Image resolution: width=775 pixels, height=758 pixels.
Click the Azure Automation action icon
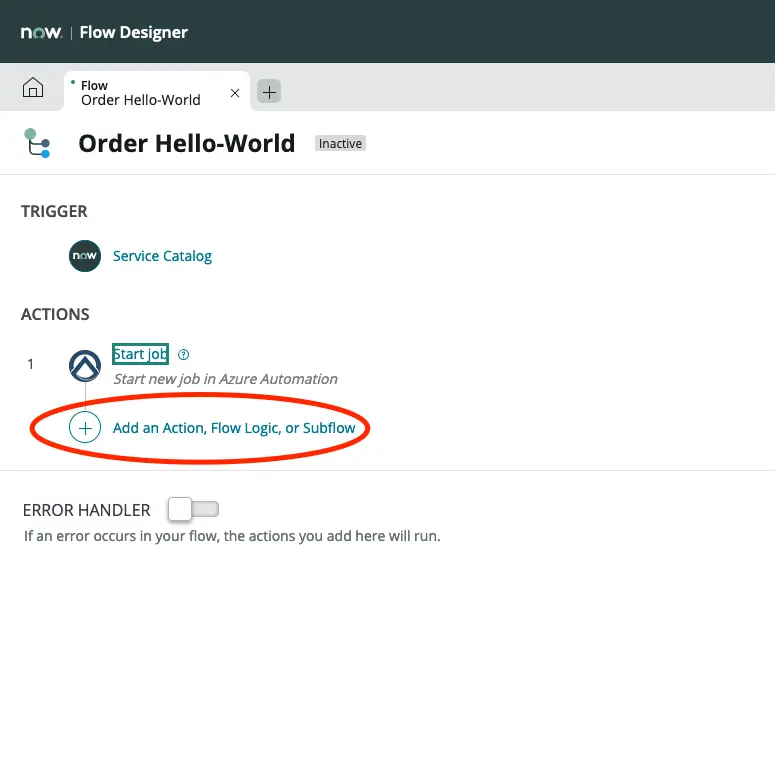85,366
